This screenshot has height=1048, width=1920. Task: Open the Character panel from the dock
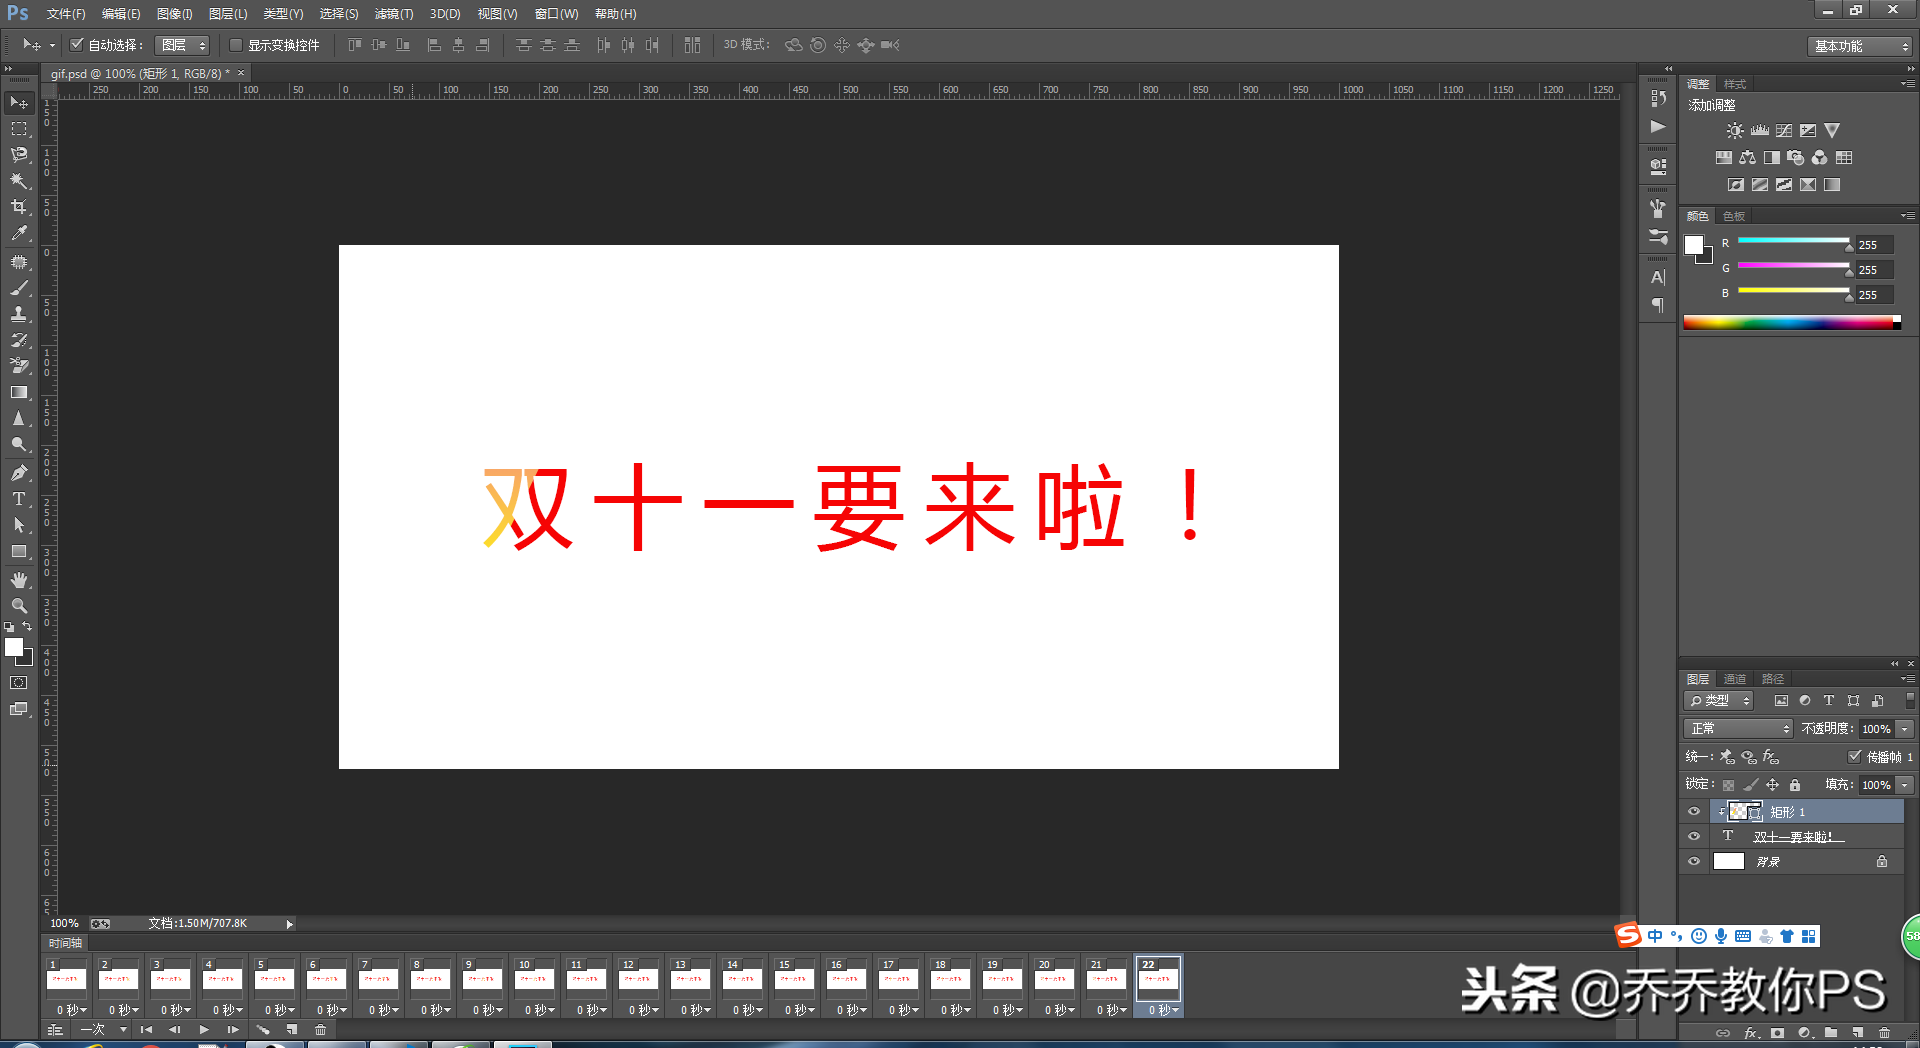[x=1658, y=277]
